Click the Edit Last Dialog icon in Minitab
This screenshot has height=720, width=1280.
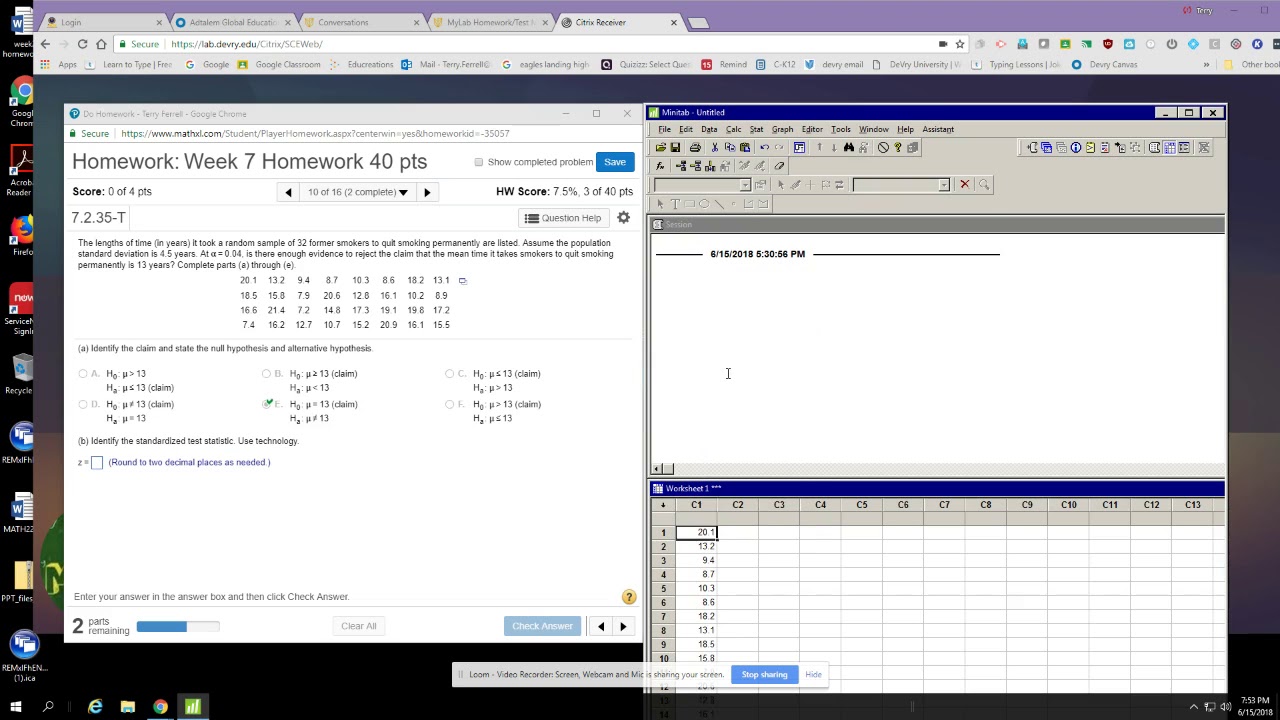tap(800, 147)
